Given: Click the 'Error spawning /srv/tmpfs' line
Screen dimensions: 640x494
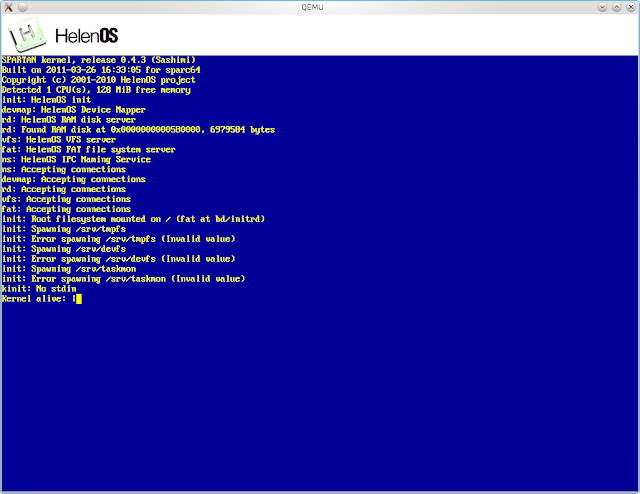Looking at the screenshot, I should [118, 239].
